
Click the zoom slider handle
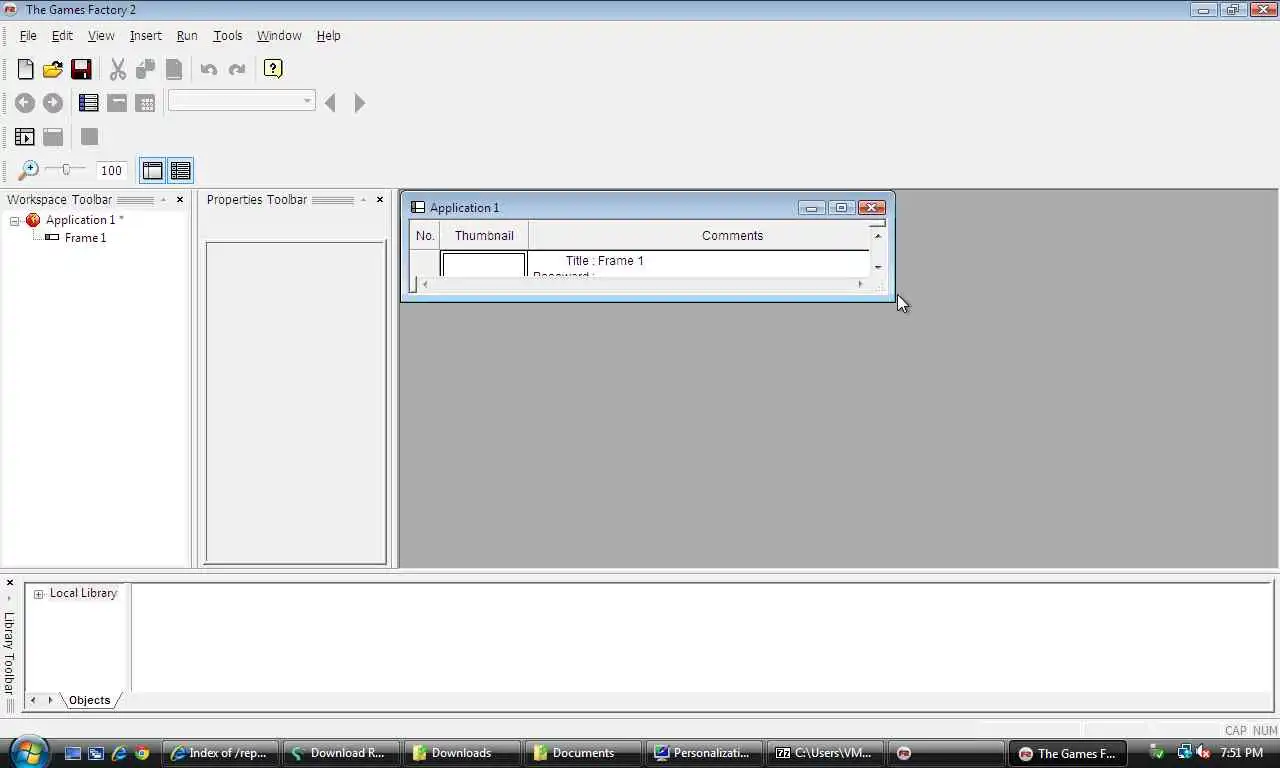point(66,170)
